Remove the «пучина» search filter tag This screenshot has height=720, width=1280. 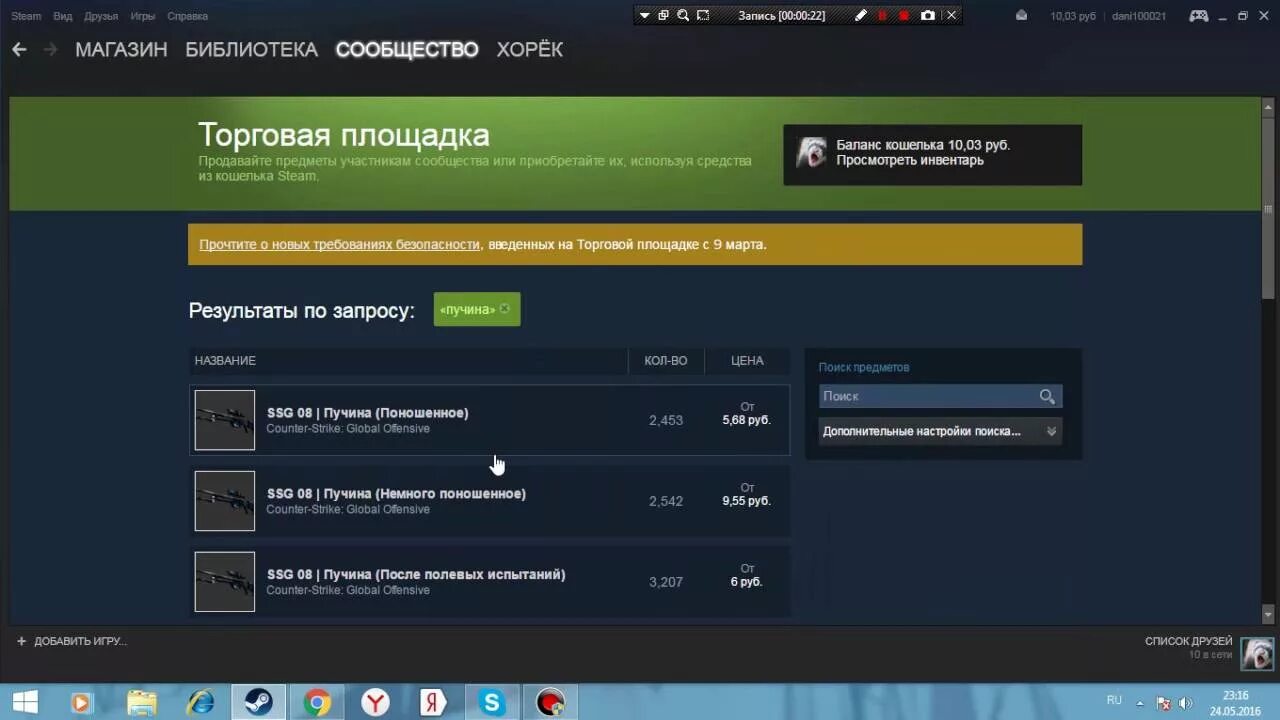pos(504,309)
